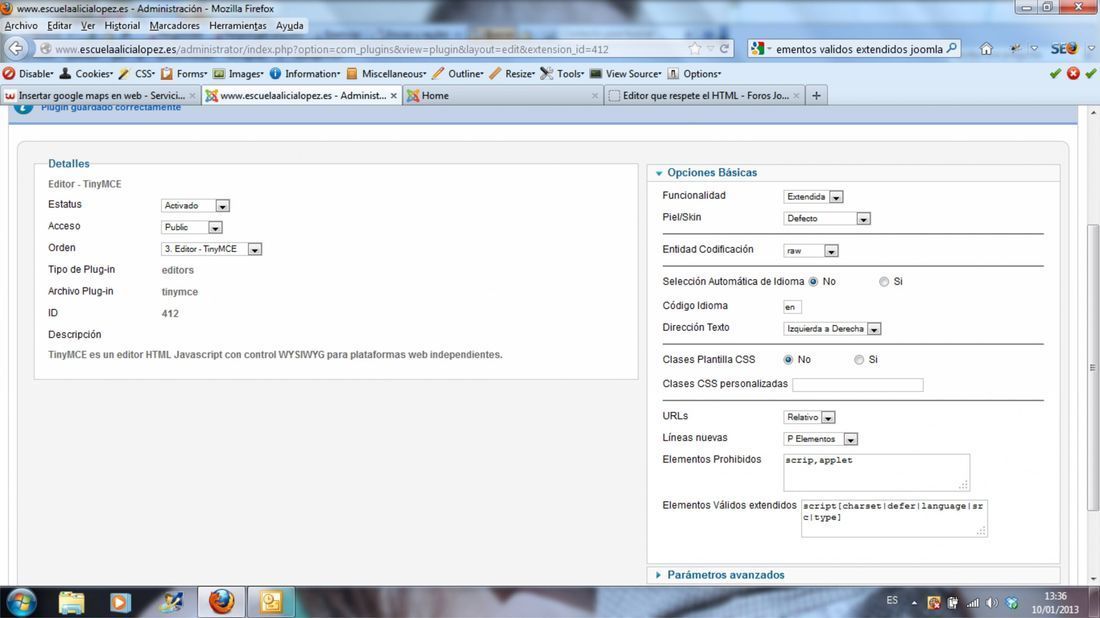The image size is (1100, 618).
Task: Open the Archivo menu
Action: [x=21, y=26]
